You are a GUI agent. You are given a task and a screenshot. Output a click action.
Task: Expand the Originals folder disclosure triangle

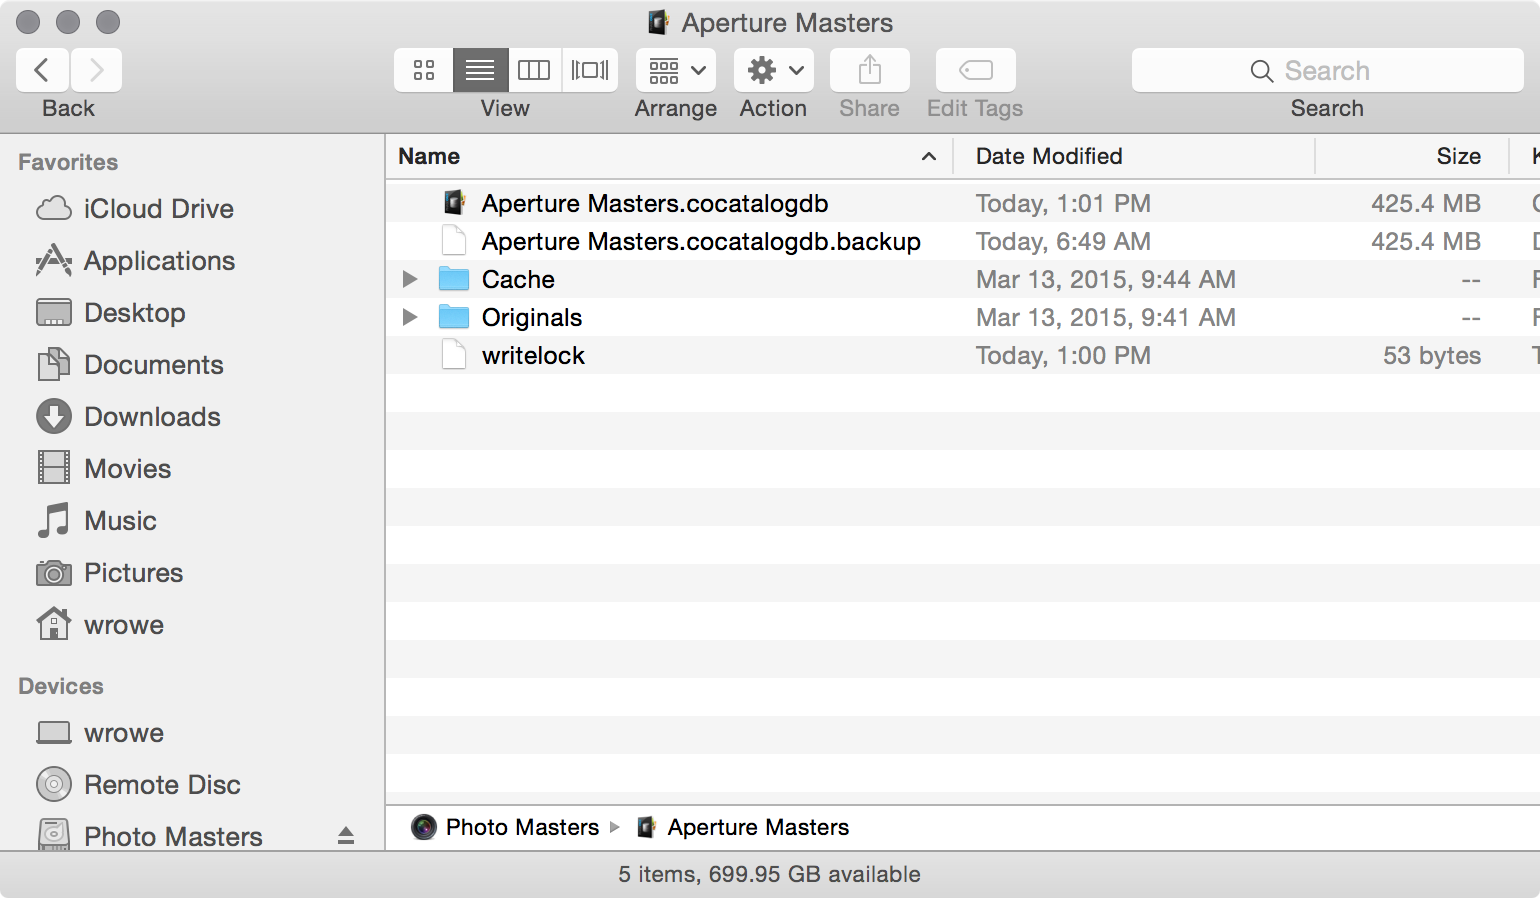pos(410,317)
